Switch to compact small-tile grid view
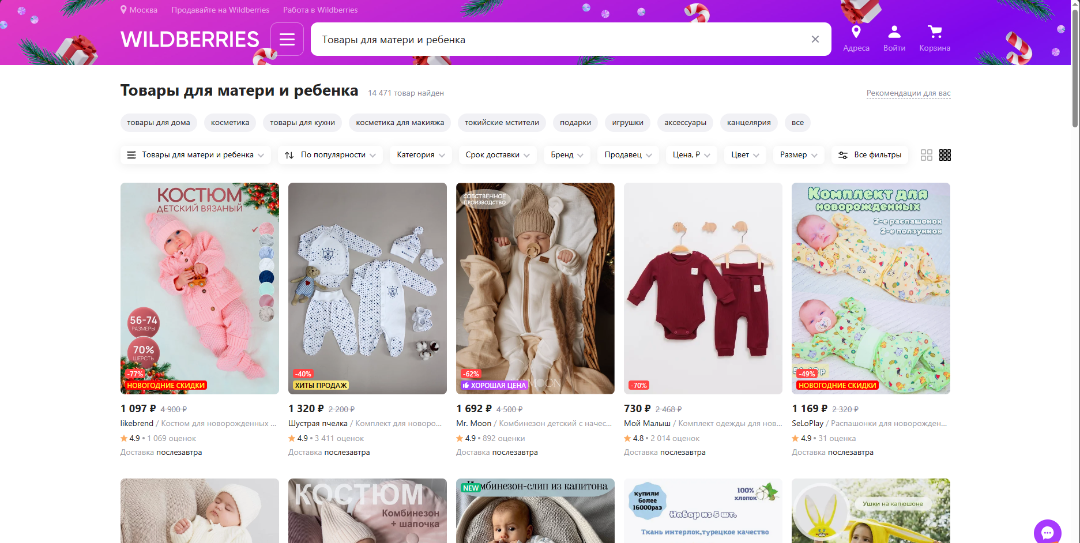Viewport: 1080px width, 543px height. (x=945, y=155)
